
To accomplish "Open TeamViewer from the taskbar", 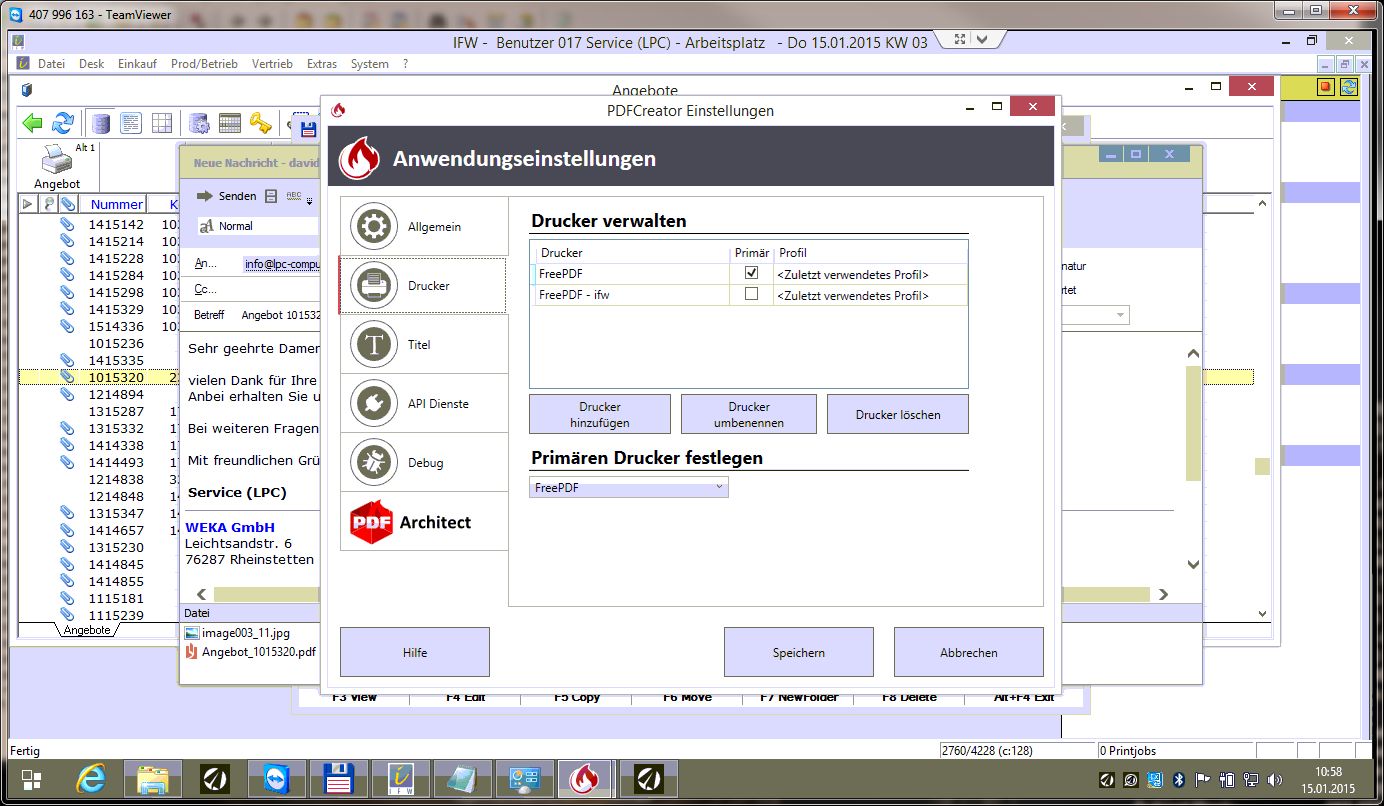I will tap(273, 778).
